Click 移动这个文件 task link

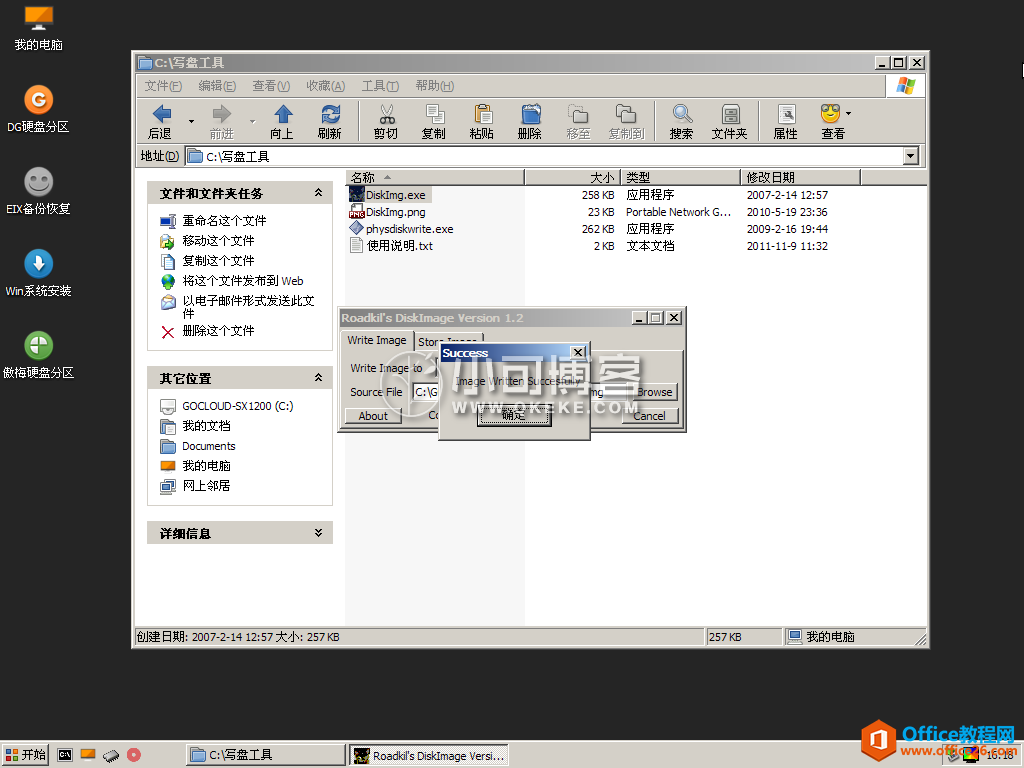pos(218,241)
